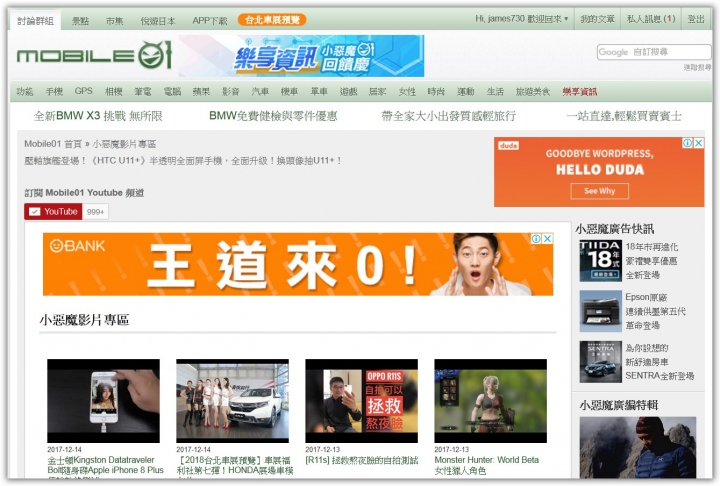Open the 討論群組 tab
Image resolution: width=720 pixels, height=486 pixels.
coord(36,21)
